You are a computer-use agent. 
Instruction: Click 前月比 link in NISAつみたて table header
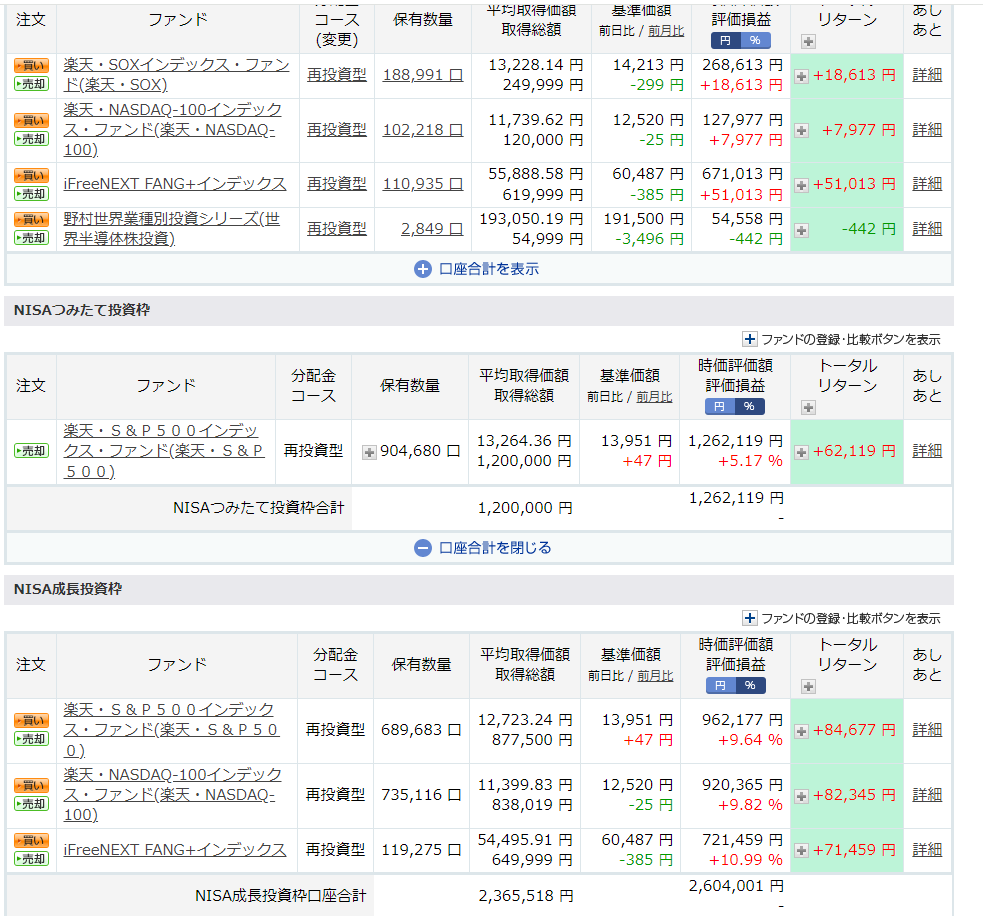(x=654, y=397)
